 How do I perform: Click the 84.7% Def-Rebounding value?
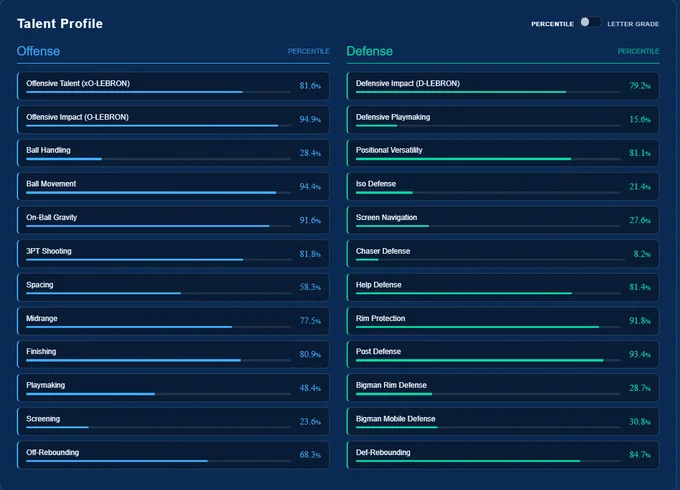[x=640, y=455]
